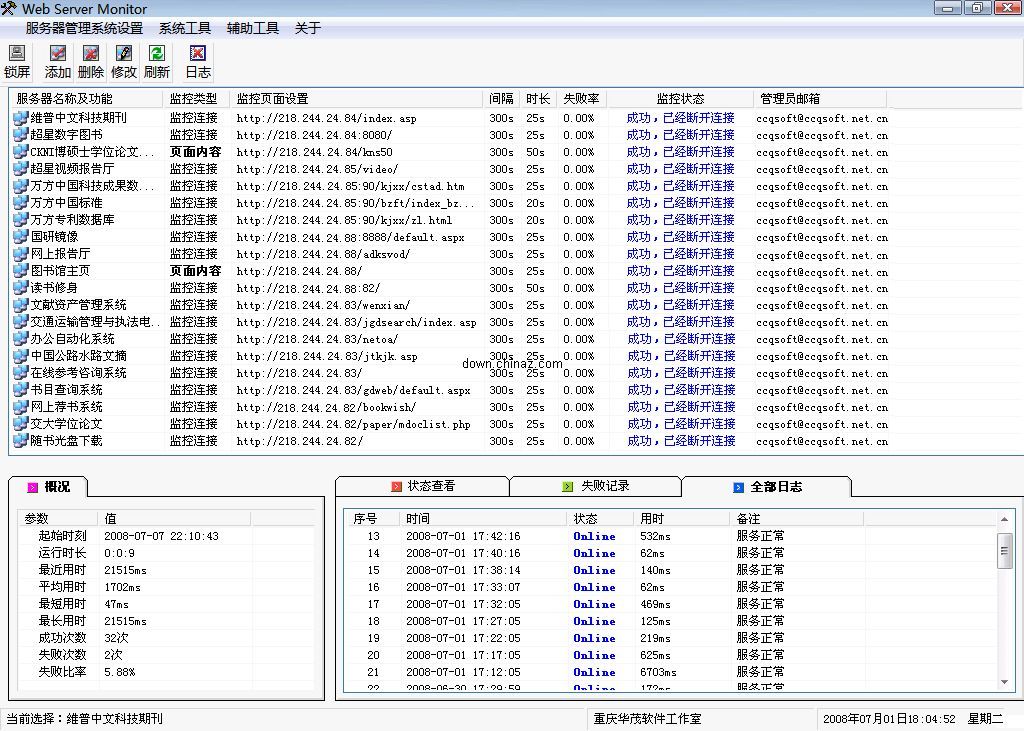Select server icon beside 超星视频报告厅
The width and height of the screenshot is (1024, 731).
(x=20, y=169)
